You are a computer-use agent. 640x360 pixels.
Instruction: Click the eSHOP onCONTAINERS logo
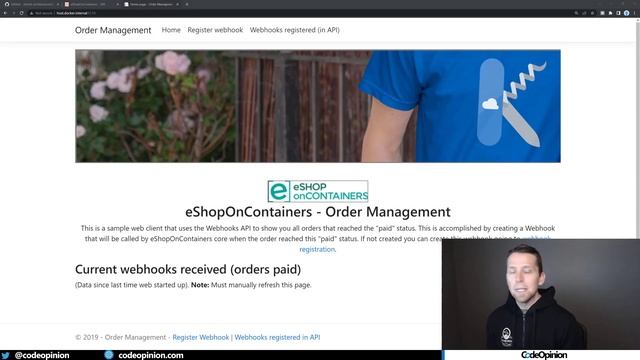coord(318,191)
